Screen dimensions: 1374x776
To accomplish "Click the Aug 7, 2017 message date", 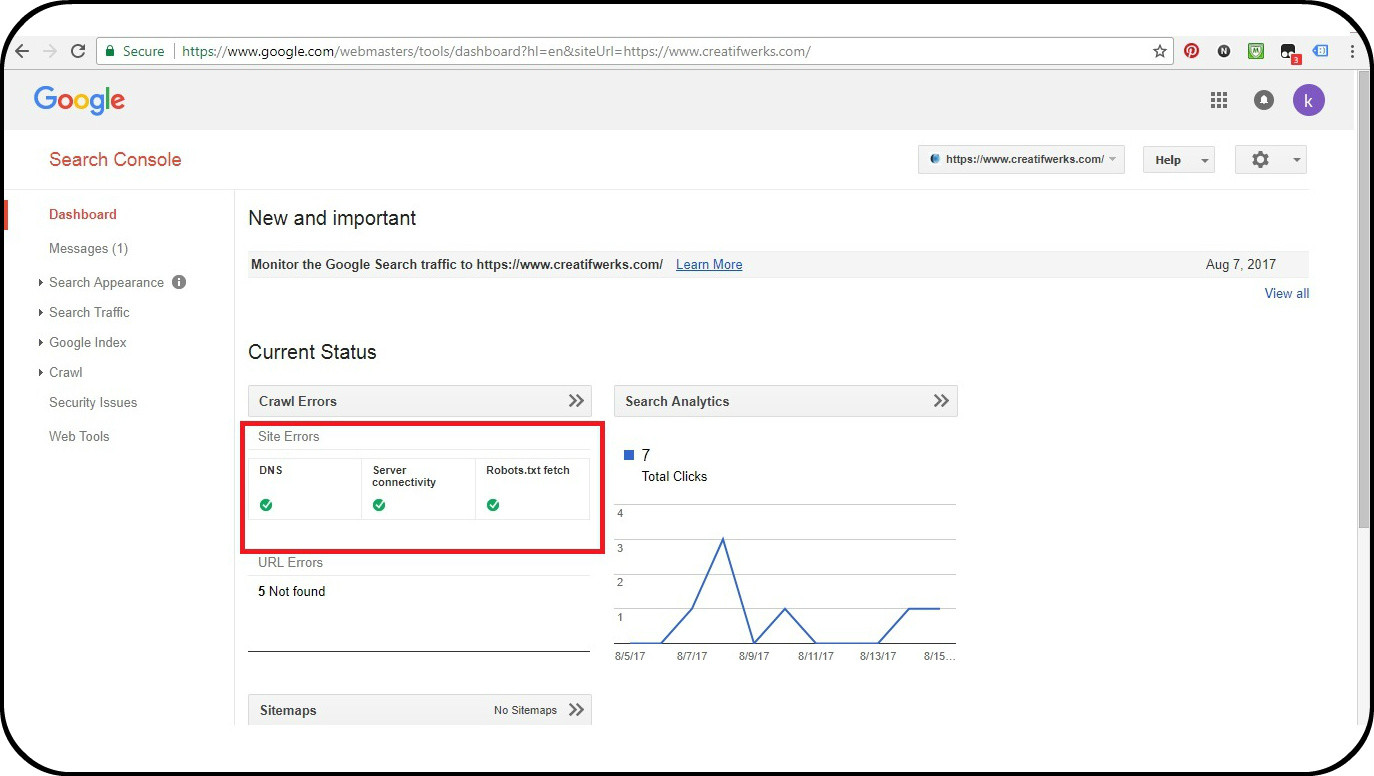I will coord(1241,265).
